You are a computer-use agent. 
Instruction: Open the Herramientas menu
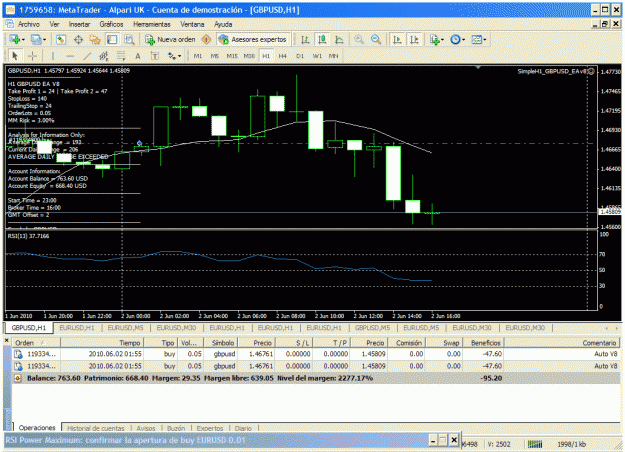tap(152, 24)
